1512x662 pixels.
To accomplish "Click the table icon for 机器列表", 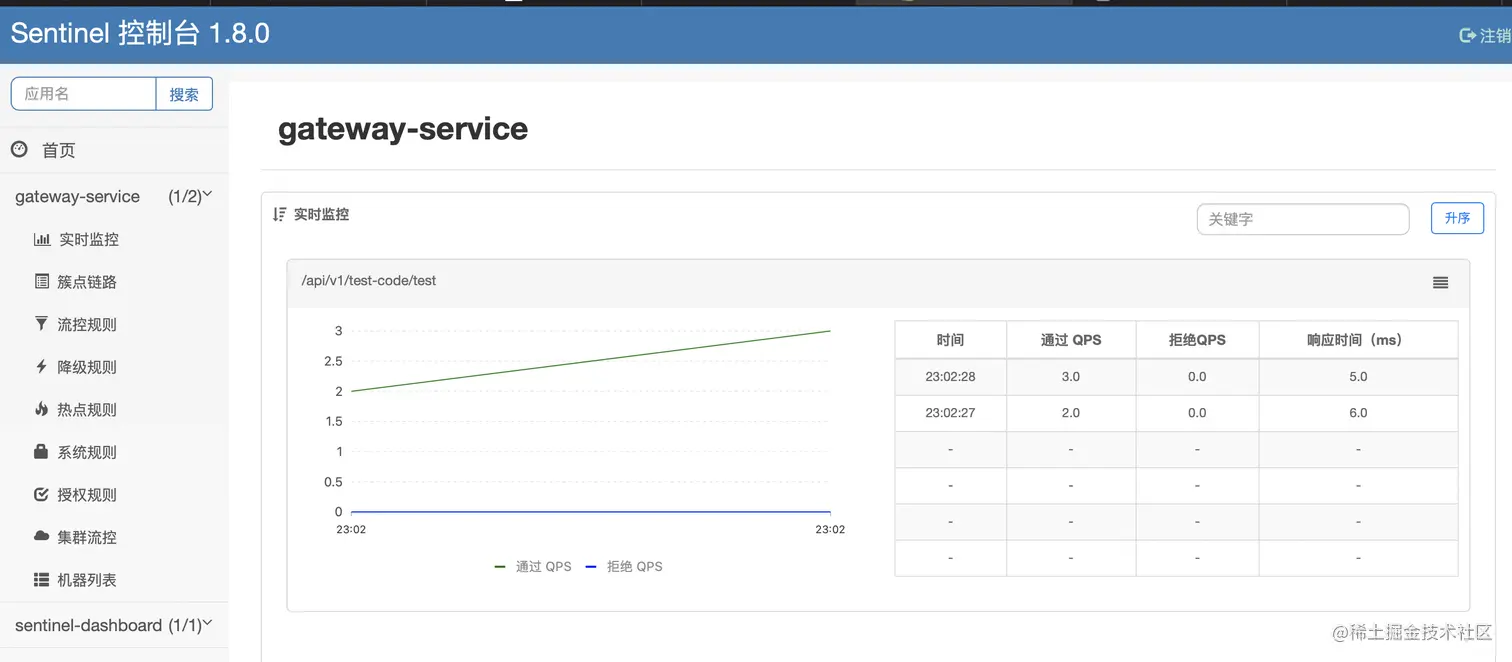I will (41, 579).
